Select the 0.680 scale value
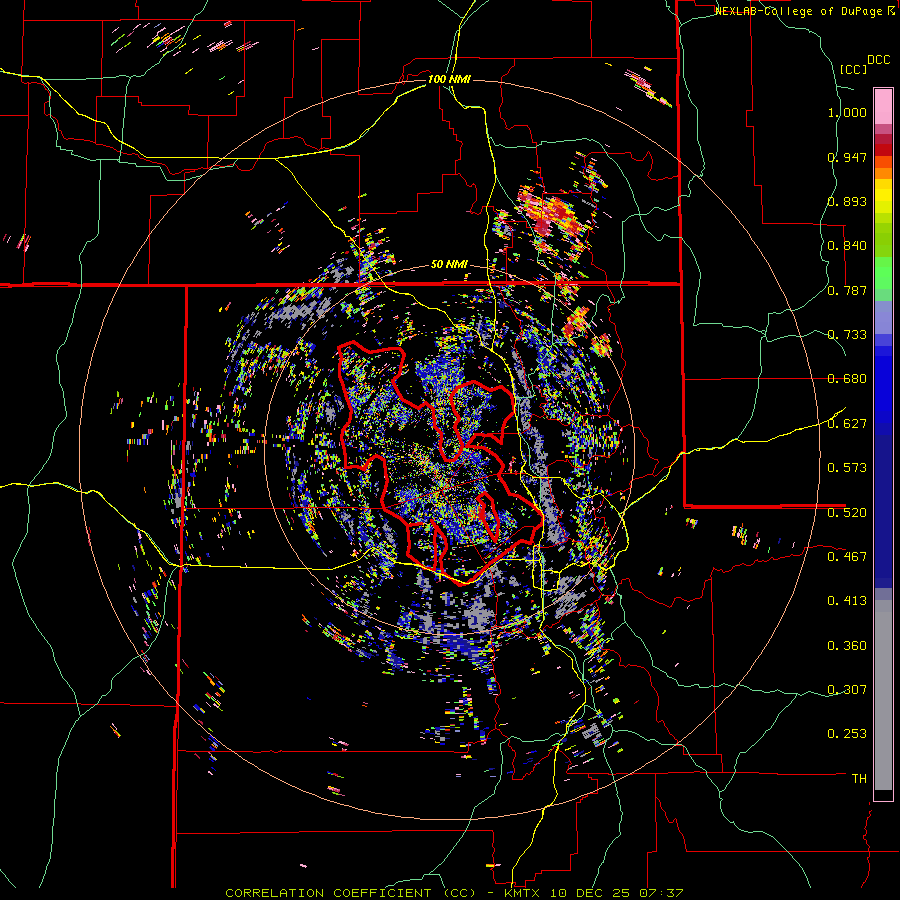 coord(847,379)
